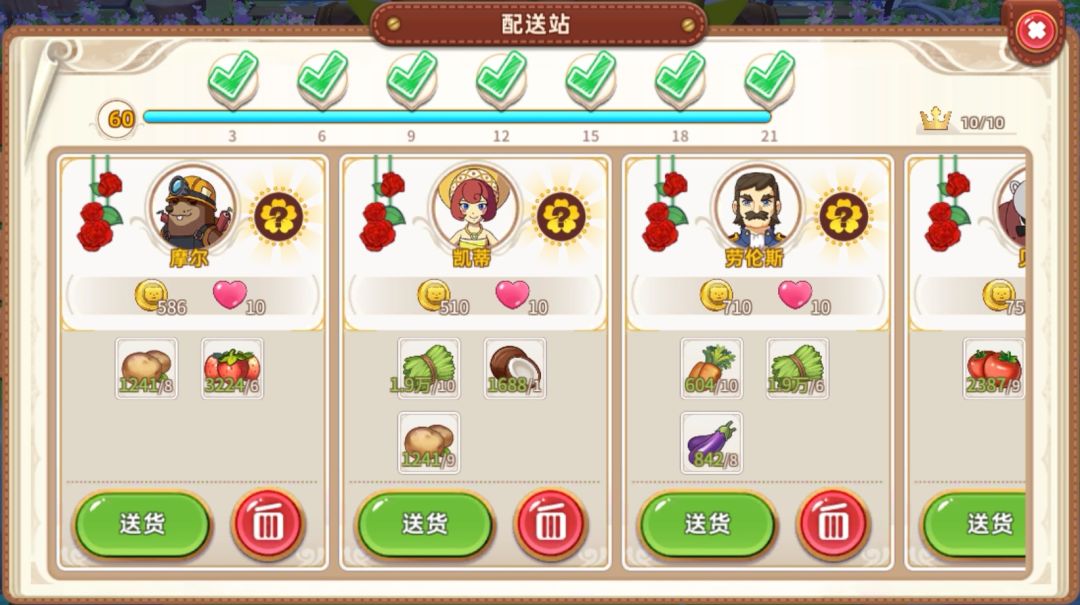Click 送货 to deliver 凯蒂's order
Viewport: 1080px width, 605px height.
pyautogui.click(x=425, y=524)
